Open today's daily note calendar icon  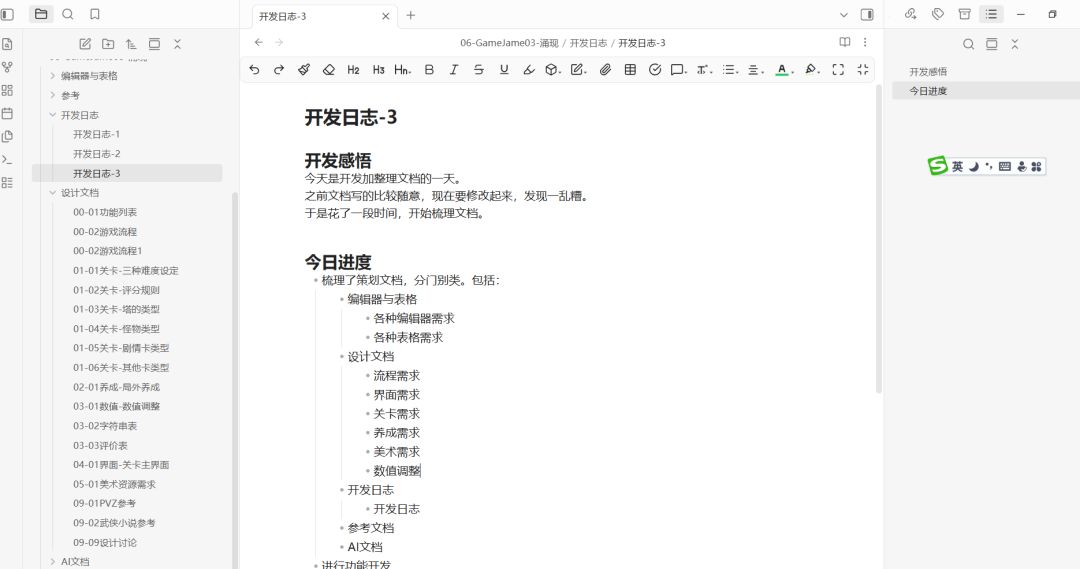8,114
